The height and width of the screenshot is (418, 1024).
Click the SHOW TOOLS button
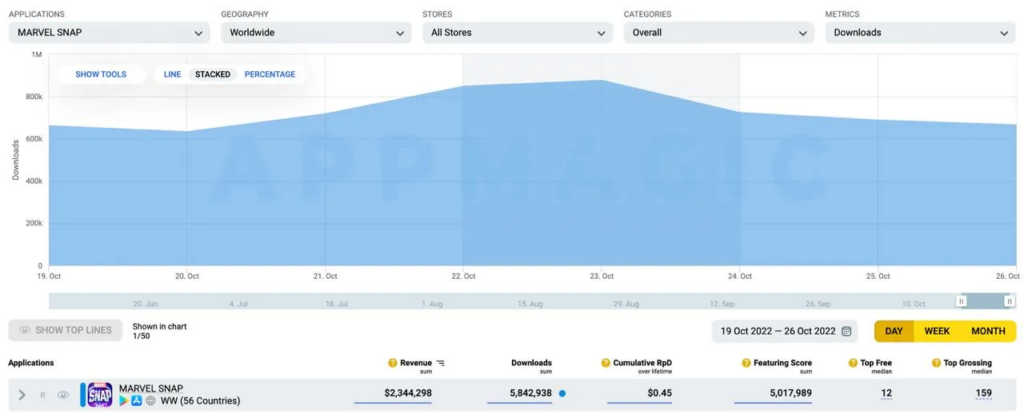point(101,74)
